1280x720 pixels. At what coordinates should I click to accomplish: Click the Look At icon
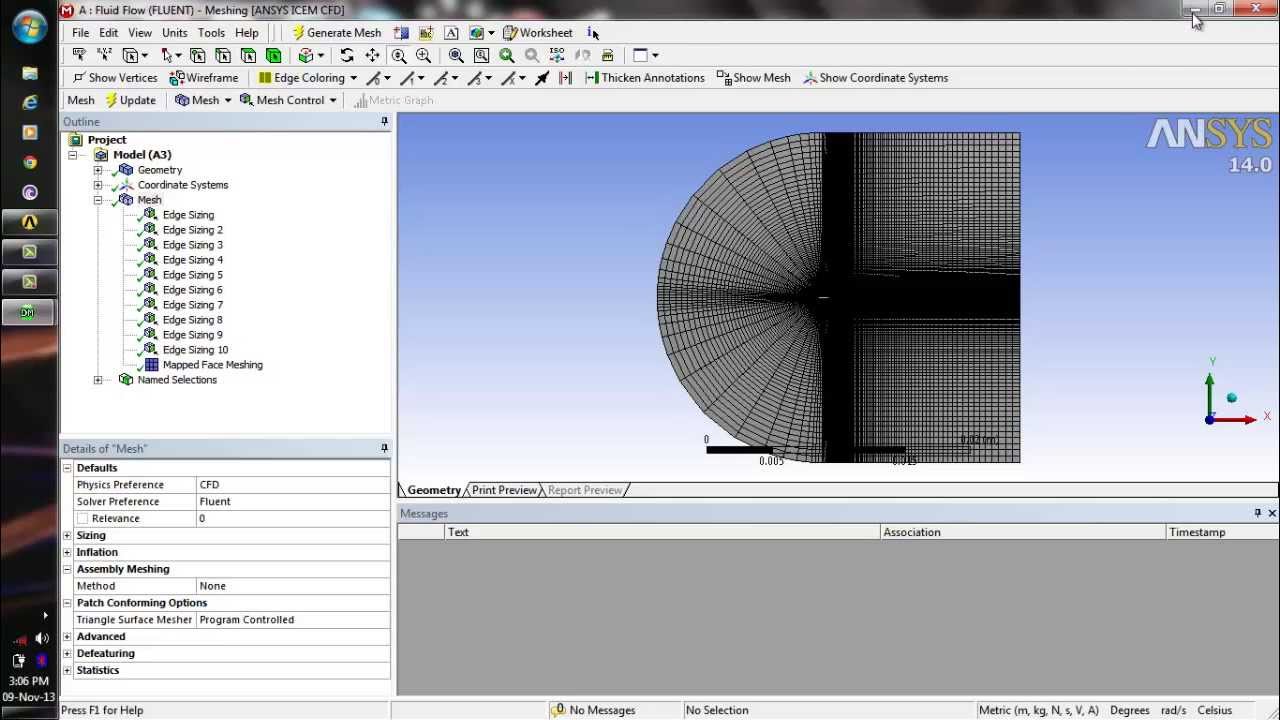pos(582,56)
